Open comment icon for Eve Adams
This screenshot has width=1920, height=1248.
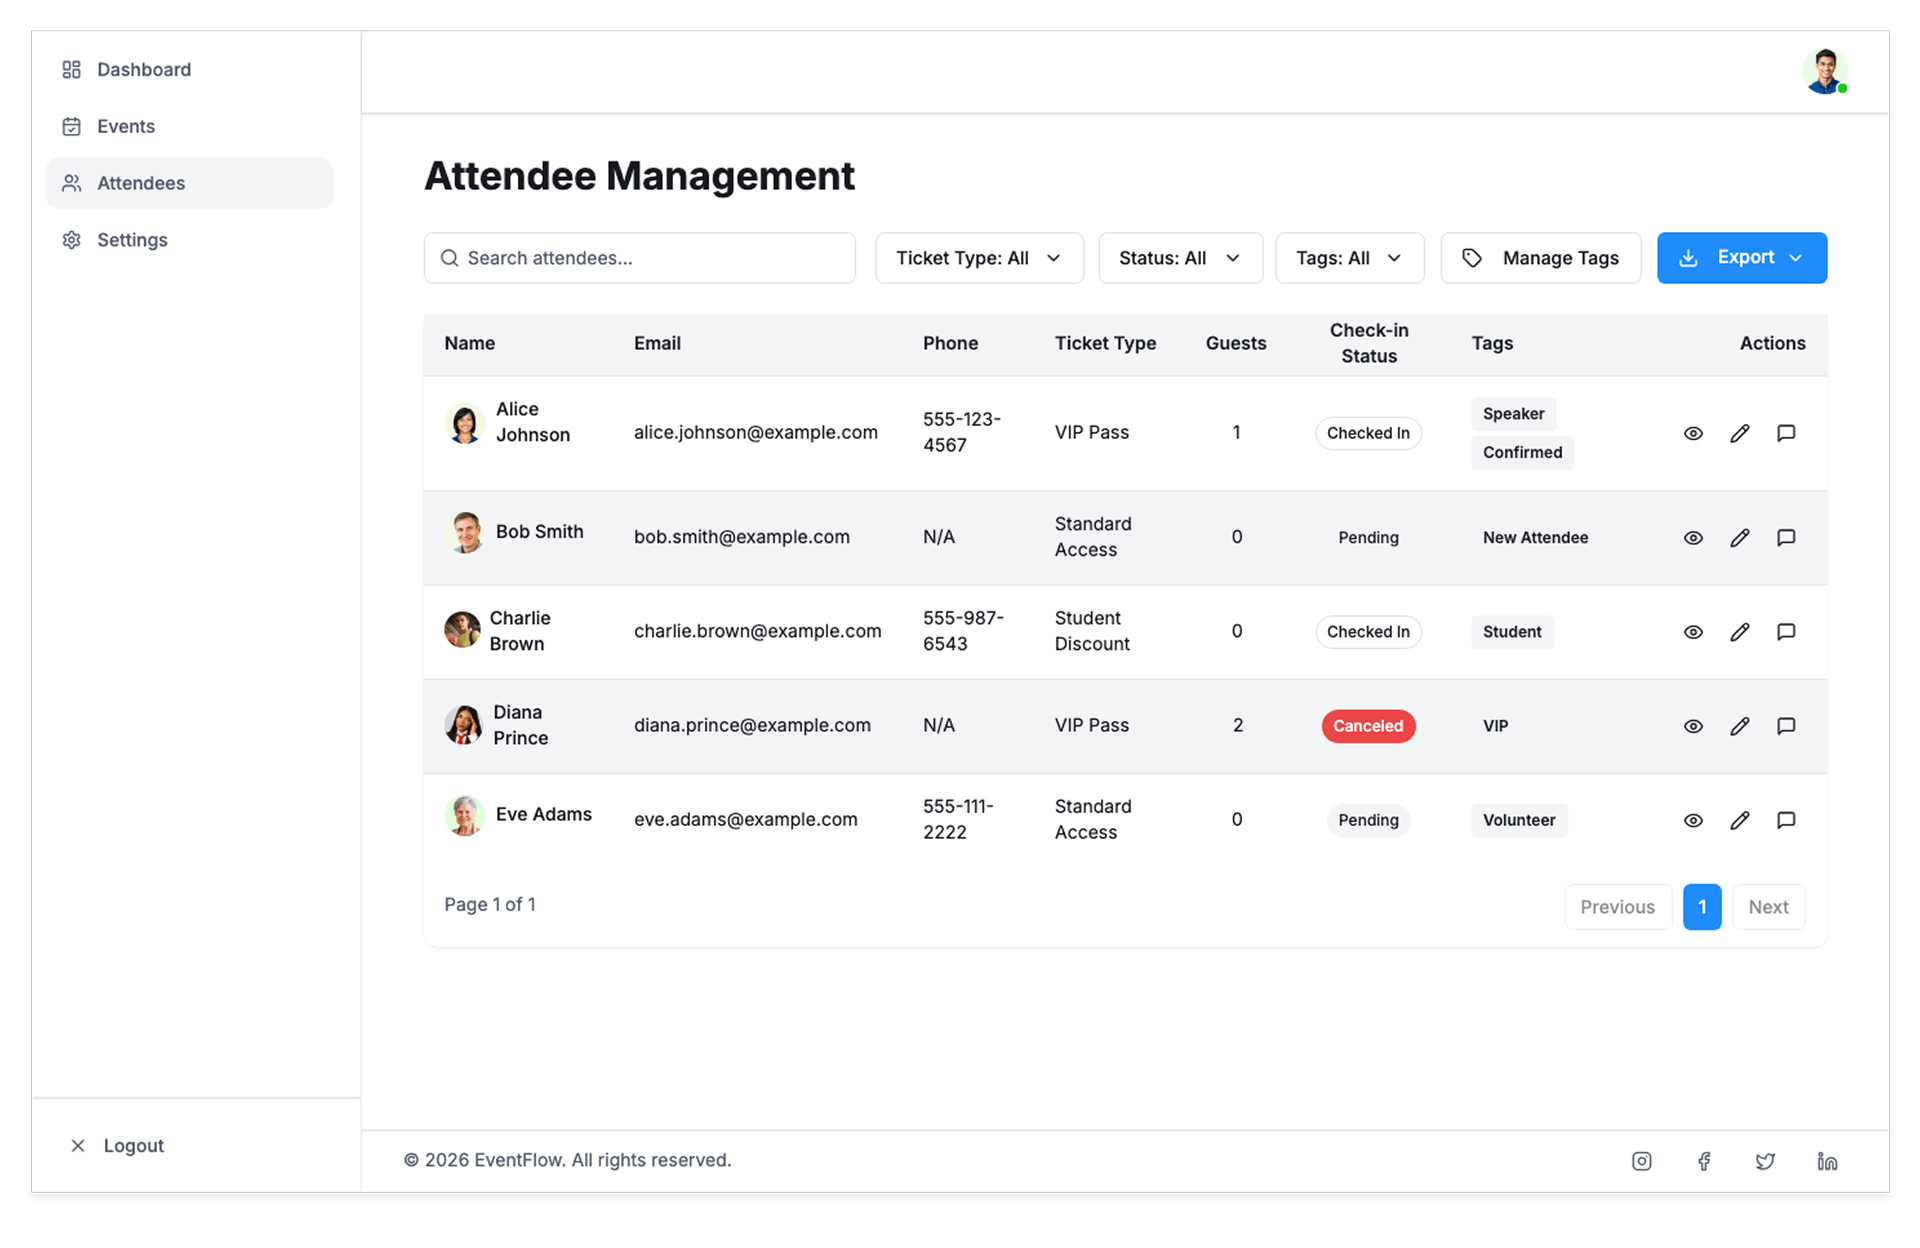(x=1786, y=820)
